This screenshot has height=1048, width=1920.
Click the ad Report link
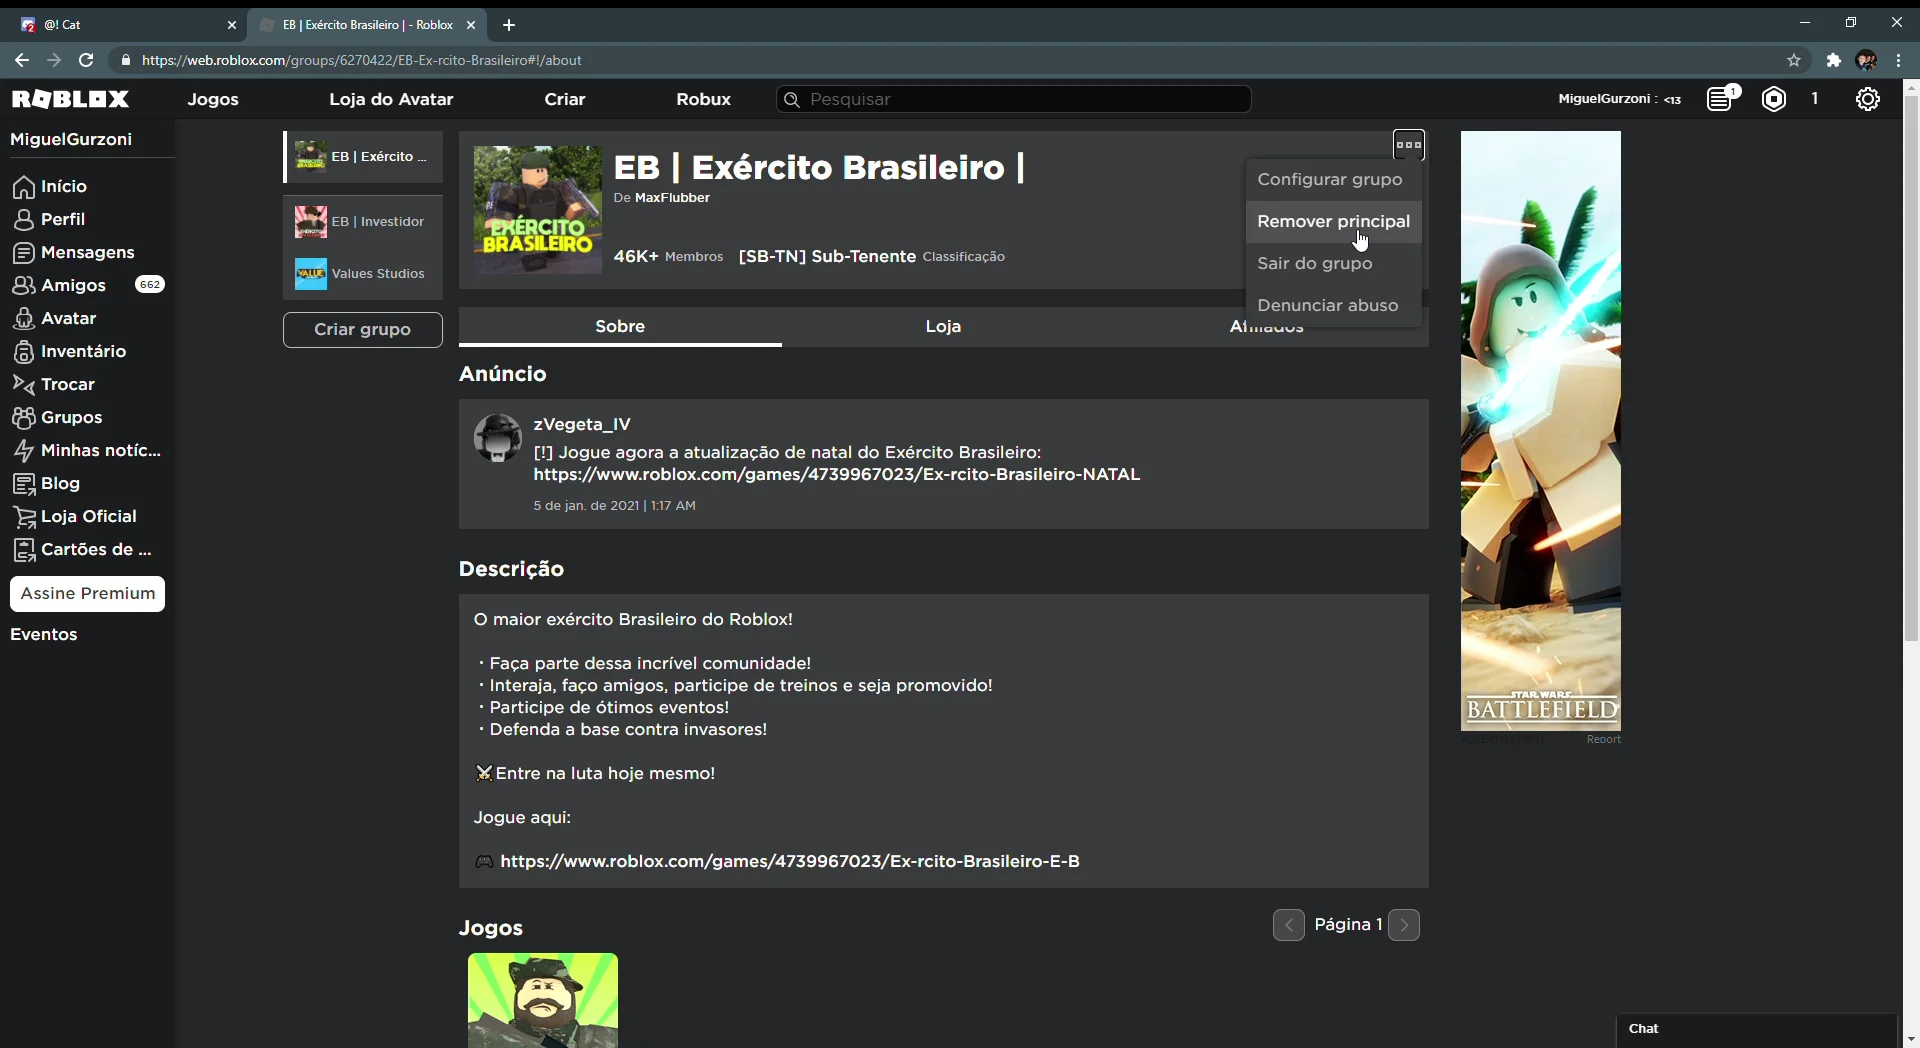tap(1603, 740)
